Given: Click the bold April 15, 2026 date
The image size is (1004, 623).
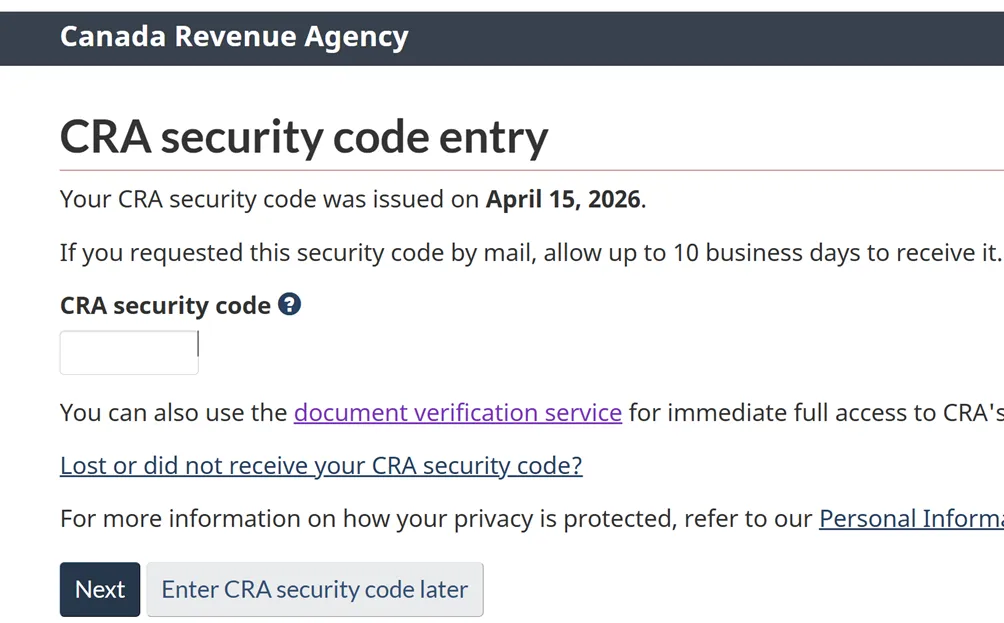Looking at the screenshot, I should (563, 199).
